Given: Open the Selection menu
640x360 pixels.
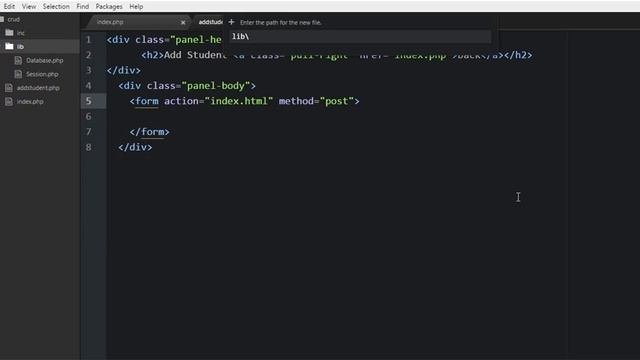Looking at the screenshot, I should point(56,7).
